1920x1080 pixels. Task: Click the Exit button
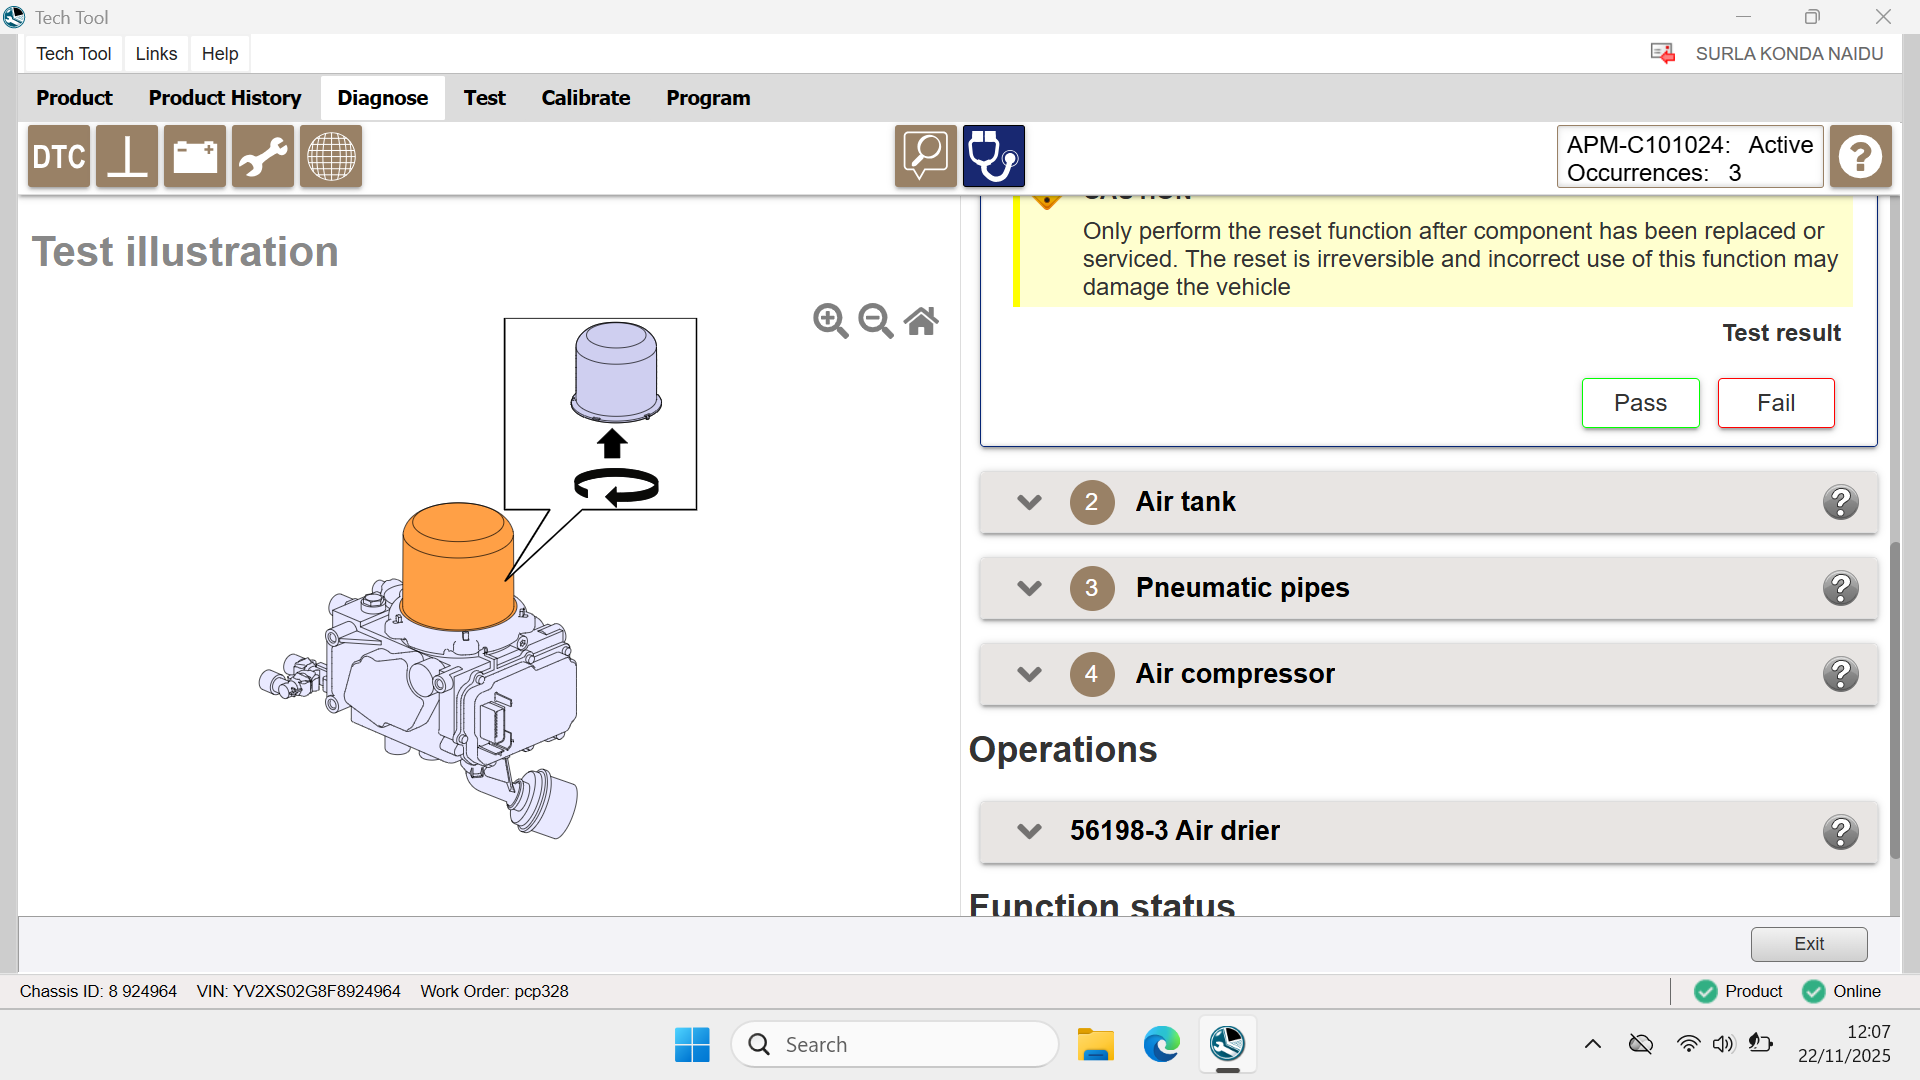tap(1809, 944)
